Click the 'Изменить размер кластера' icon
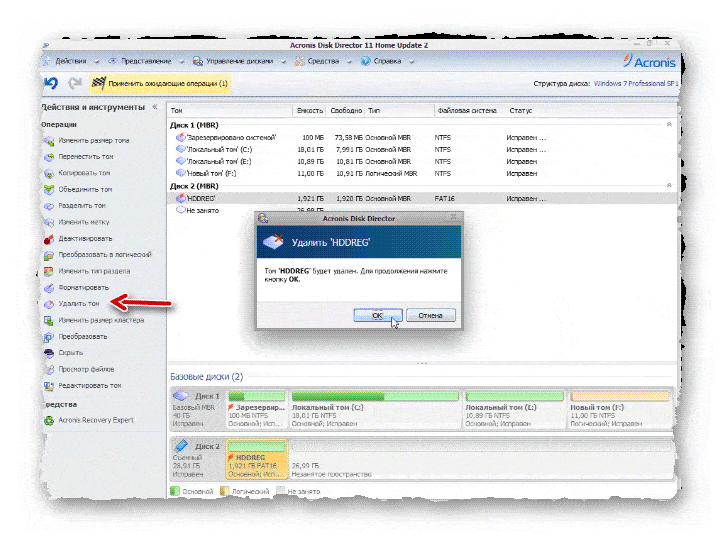Screen dimensions: 720x536 click(49, 321)
